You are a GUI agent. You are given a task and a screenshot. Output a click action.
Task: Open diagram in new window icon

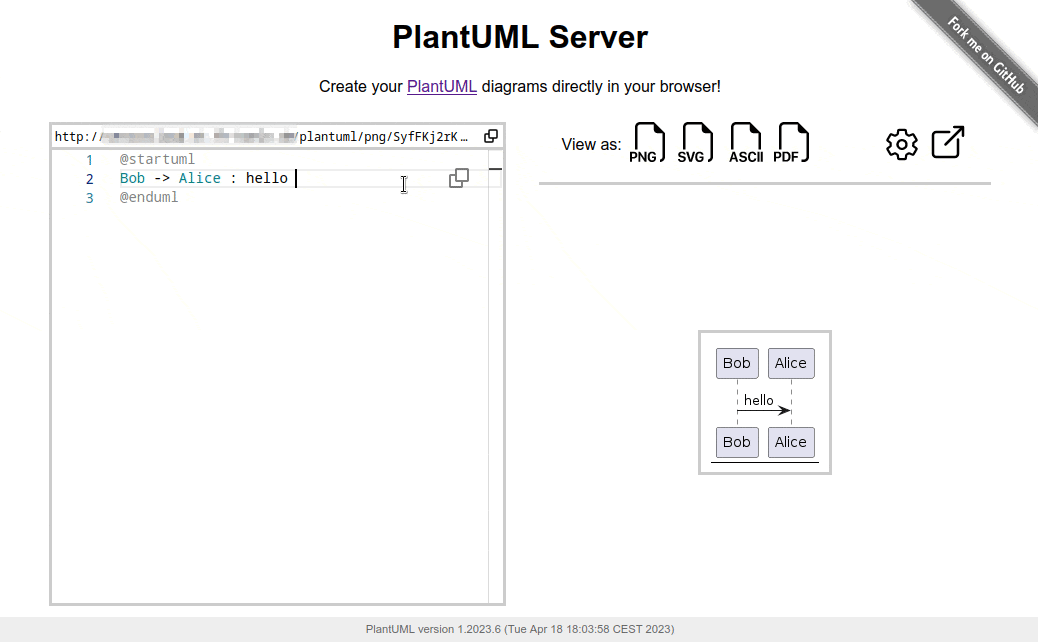[x=948, y=142]
